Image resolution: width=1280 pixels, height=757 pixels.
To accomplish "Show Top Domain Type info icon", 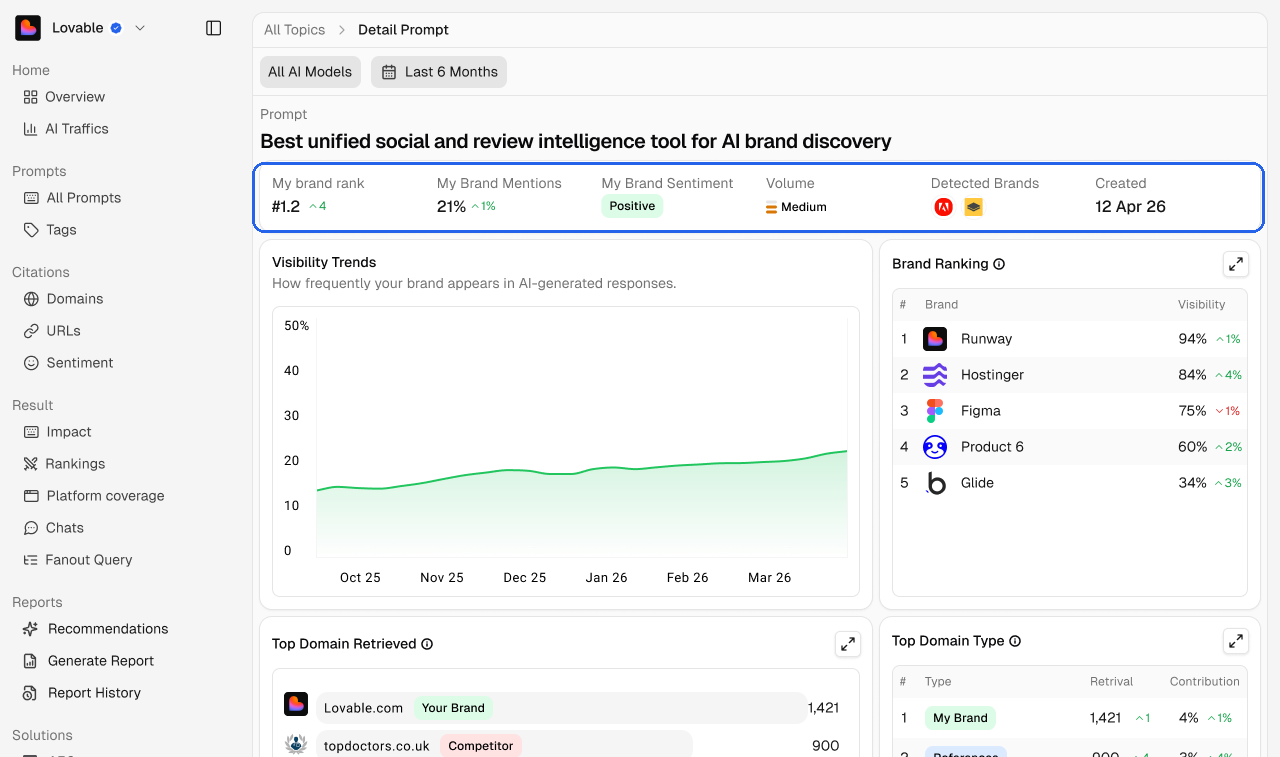I will click(x=1015, y=641).
